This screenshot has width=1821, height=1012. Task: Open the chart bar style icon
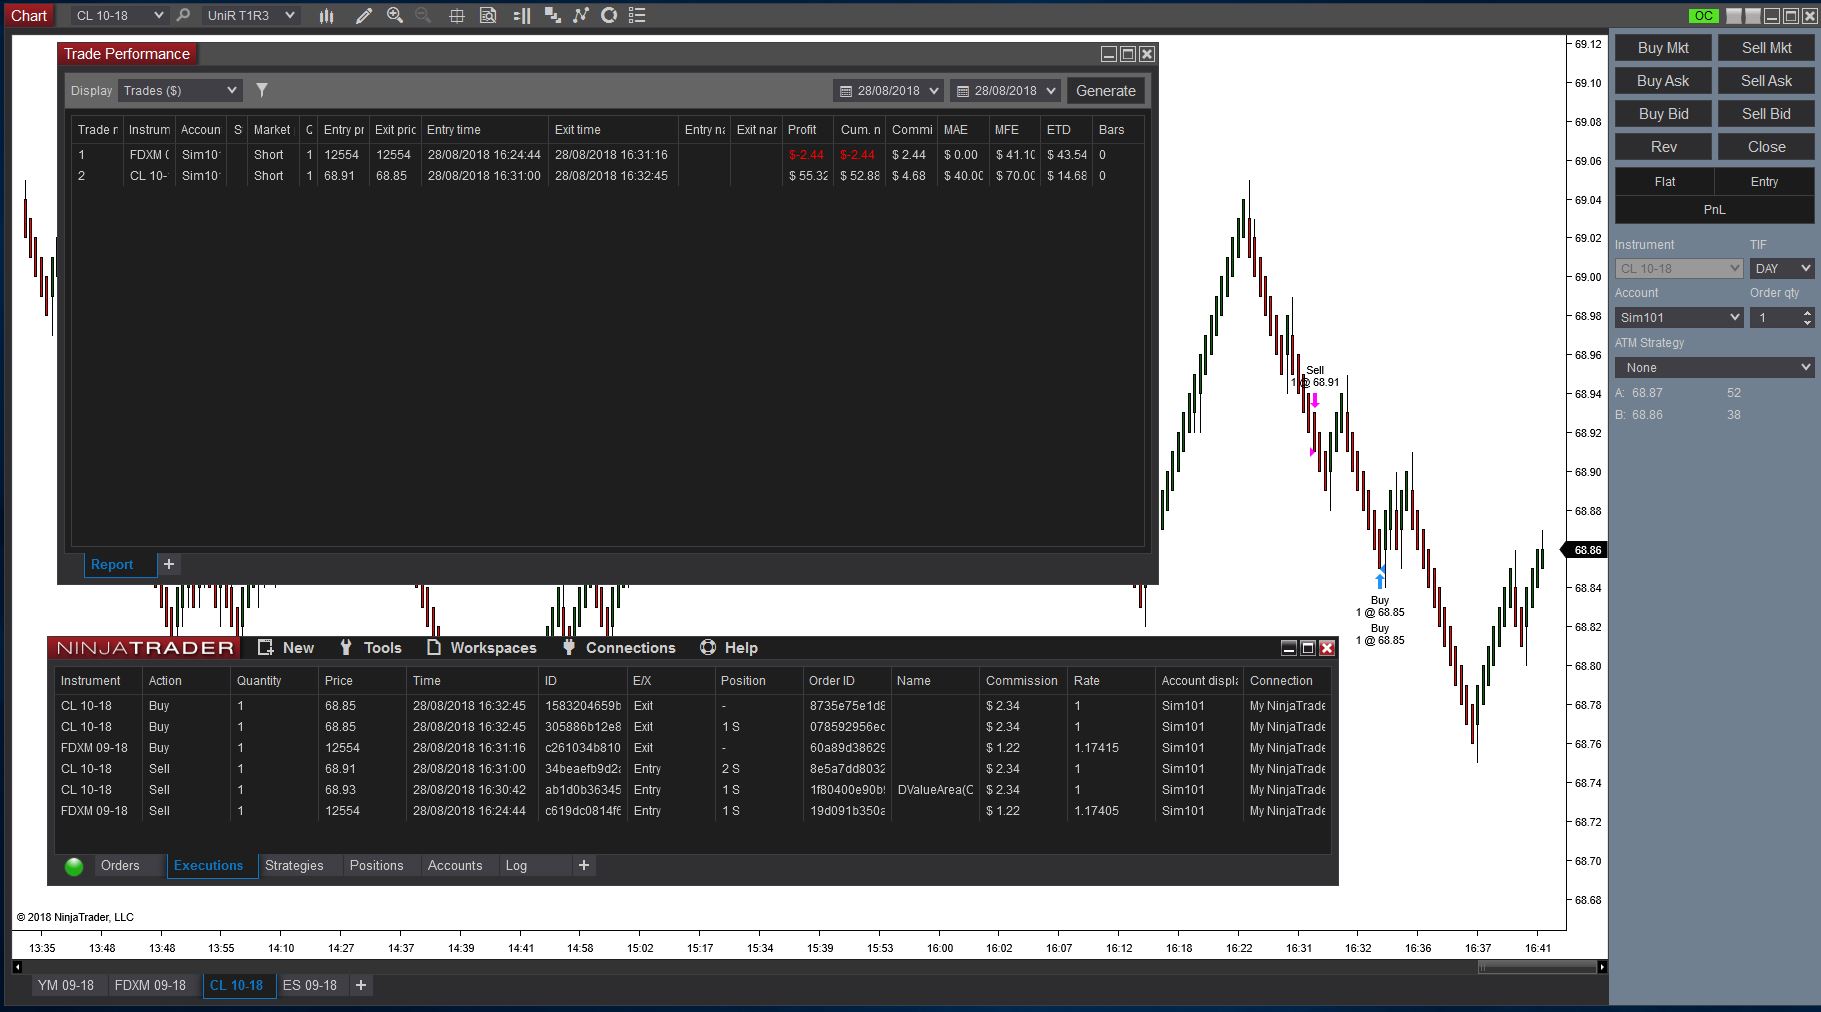(326, 16)
